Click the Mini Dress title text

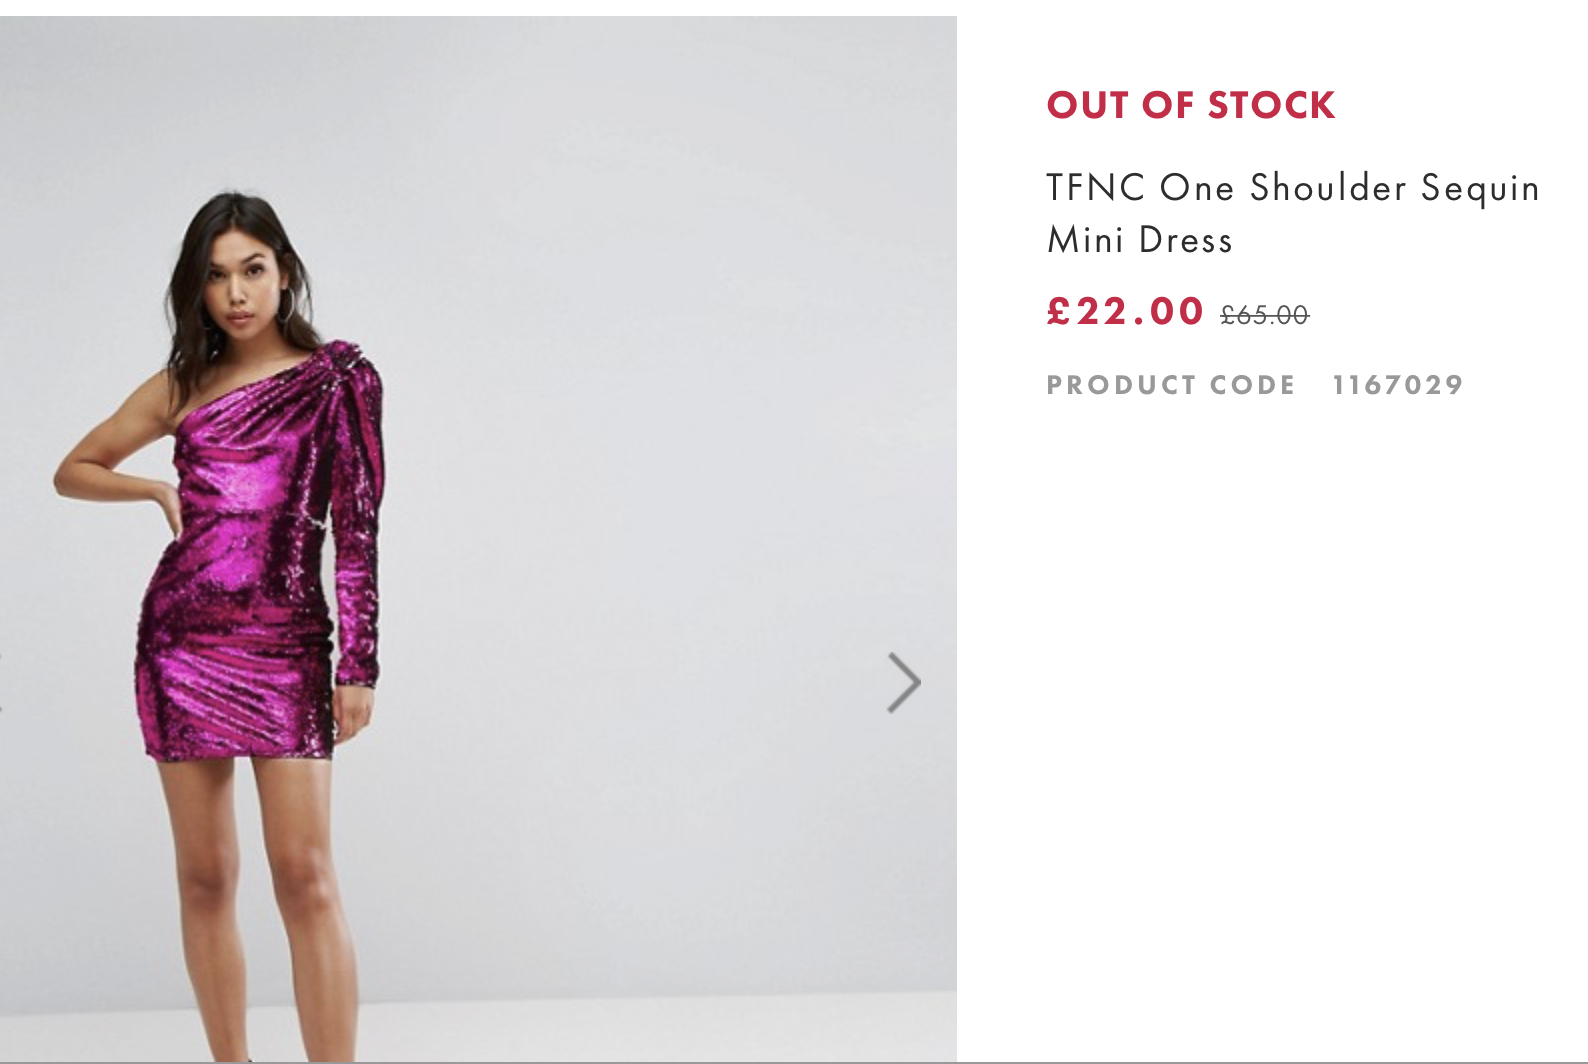pyautogui.click(x=1139, y=240)
